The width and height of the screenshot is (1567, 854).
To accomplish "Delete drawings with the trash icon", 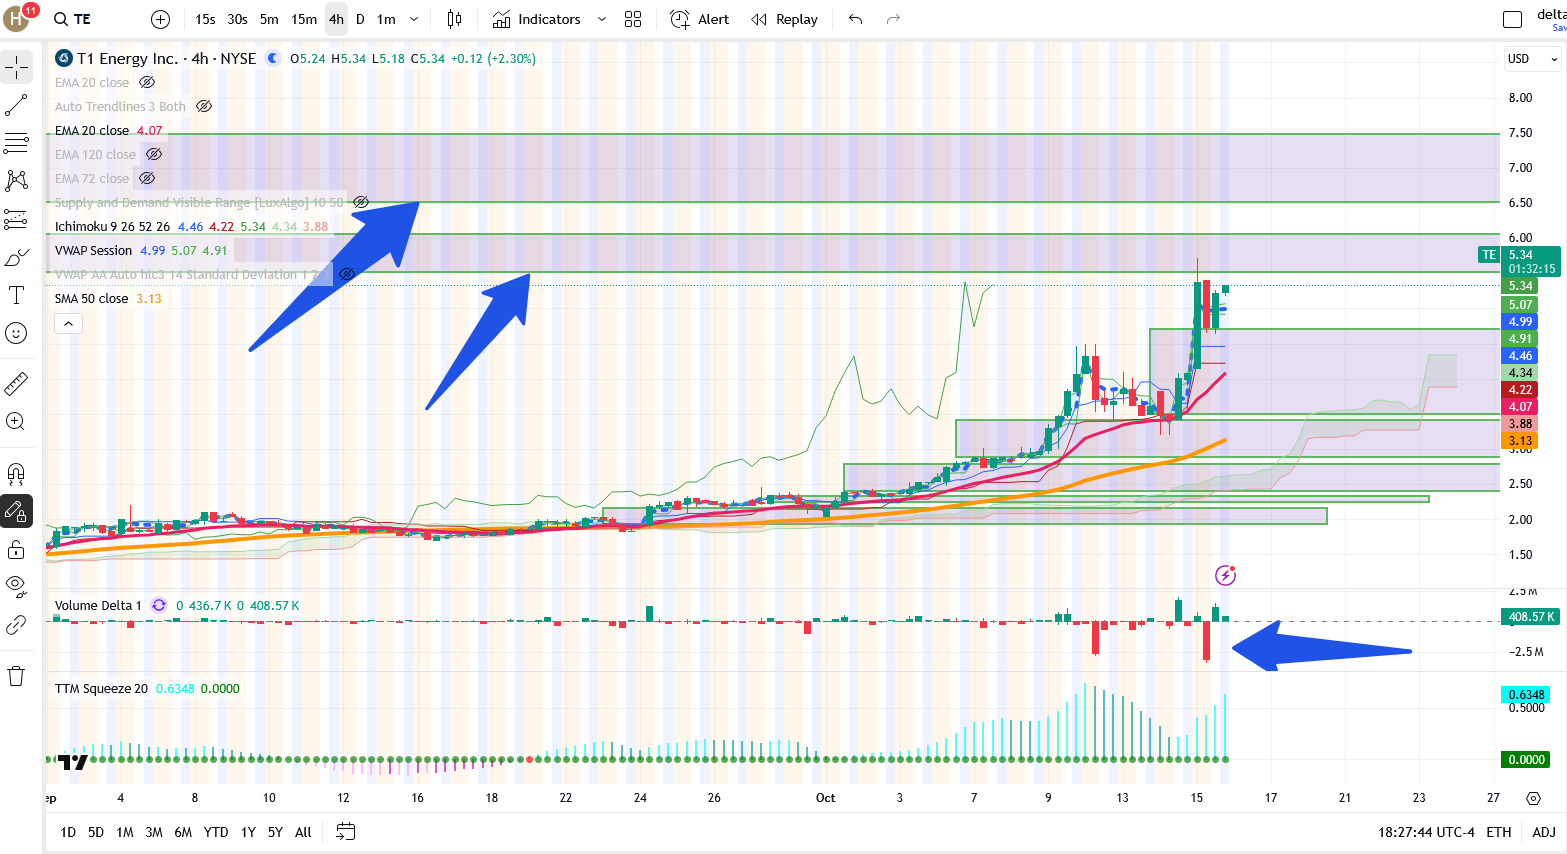I will 16,676.
